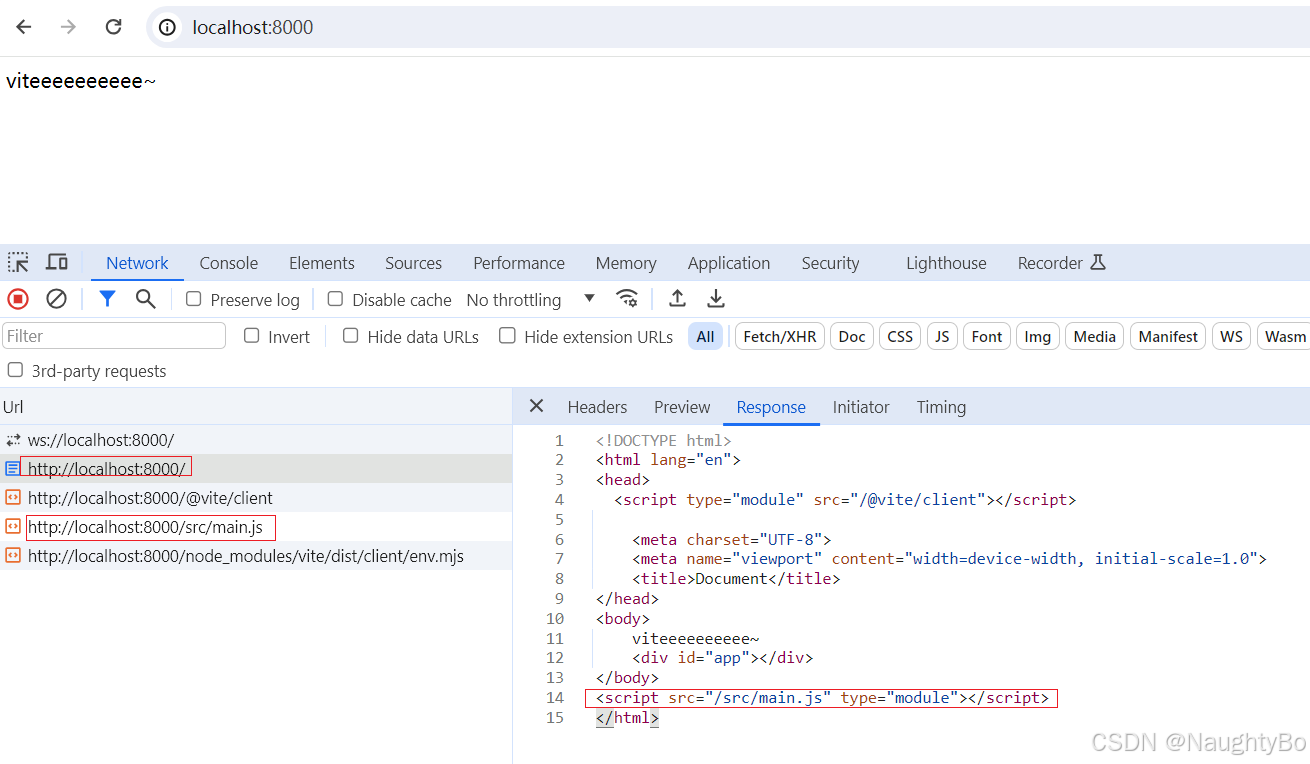Screen dimensions: 1310x764
Task: Export HAR file with download icon
Action: click(716, 298)
